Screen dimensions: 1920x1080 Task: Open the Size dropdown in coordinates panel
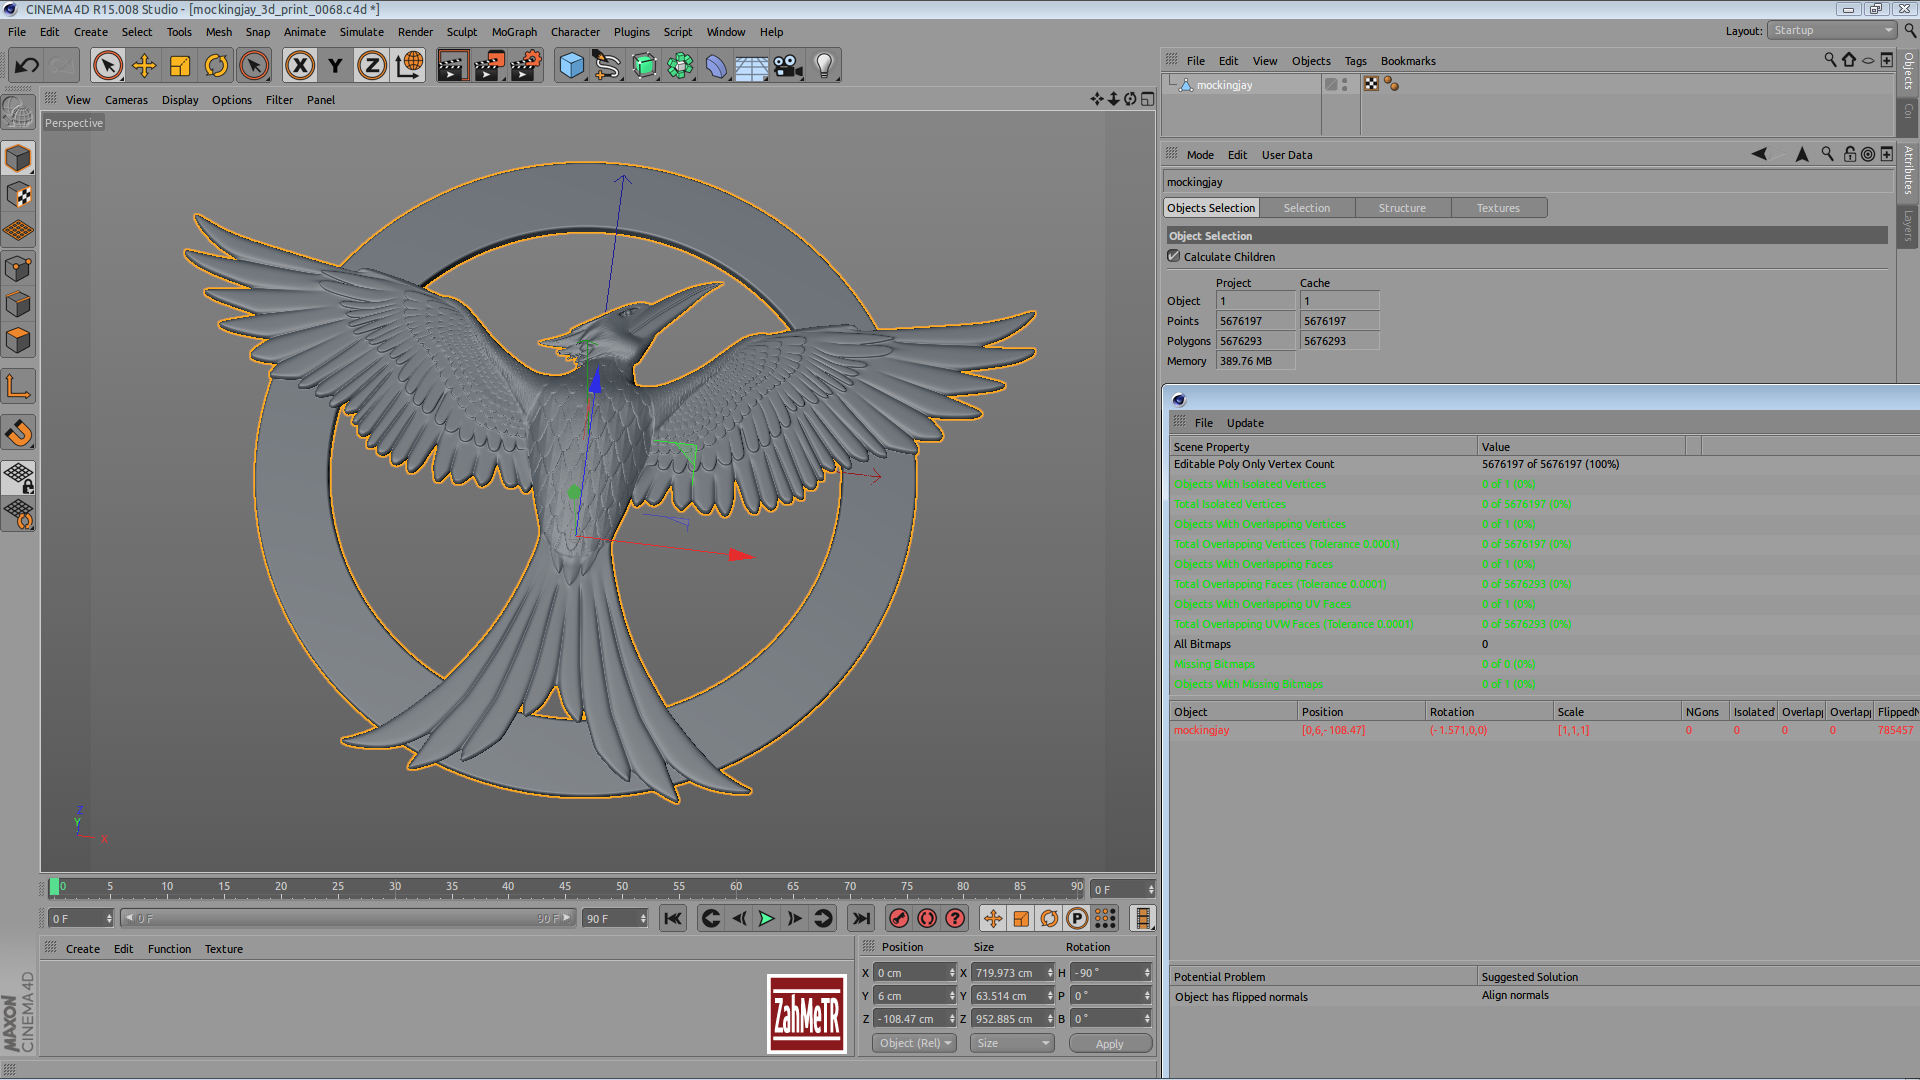(x=1011, y=1043)
